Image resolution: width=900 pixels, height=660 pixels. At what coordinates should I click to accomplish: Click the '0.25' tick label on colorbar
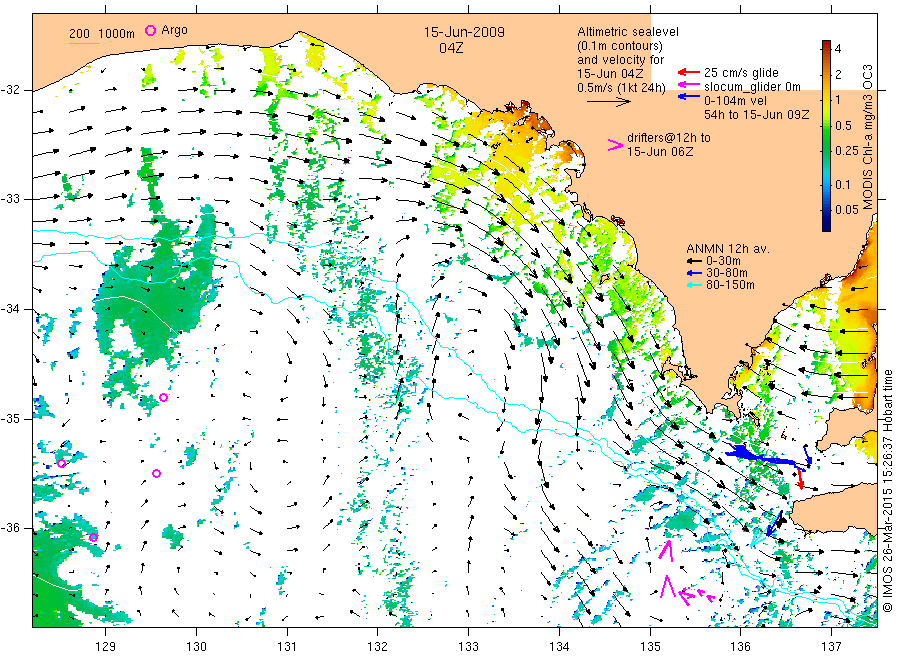tap(847, 151)
